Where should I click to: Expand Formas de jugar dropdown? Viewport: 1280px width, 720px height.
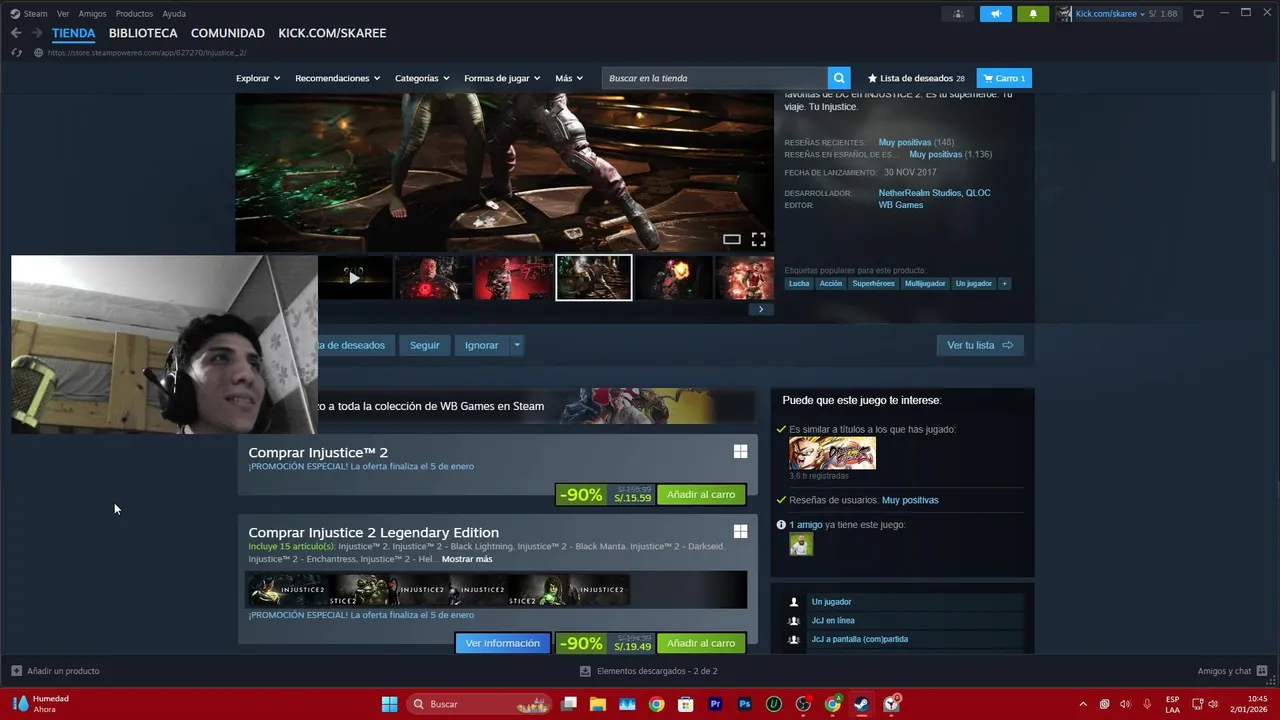pyautogui.click(x=502, y=78)
